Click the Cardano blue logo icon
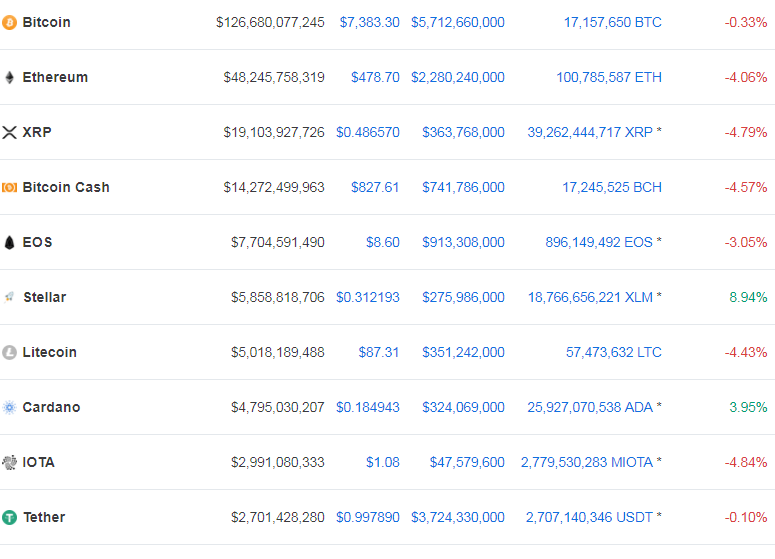This screenshot has height=559, width=775. click(x=9, y=407)
